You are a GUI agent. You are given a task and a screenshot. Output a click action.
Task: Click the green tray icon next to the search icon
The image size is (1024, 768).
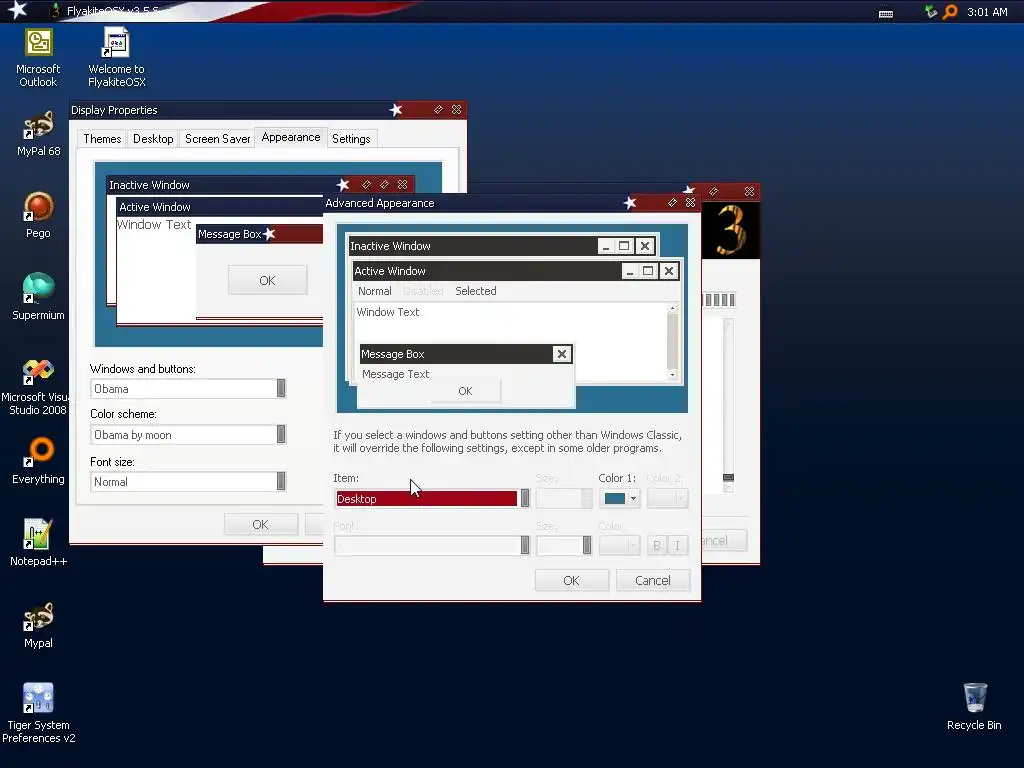[931, 12]
